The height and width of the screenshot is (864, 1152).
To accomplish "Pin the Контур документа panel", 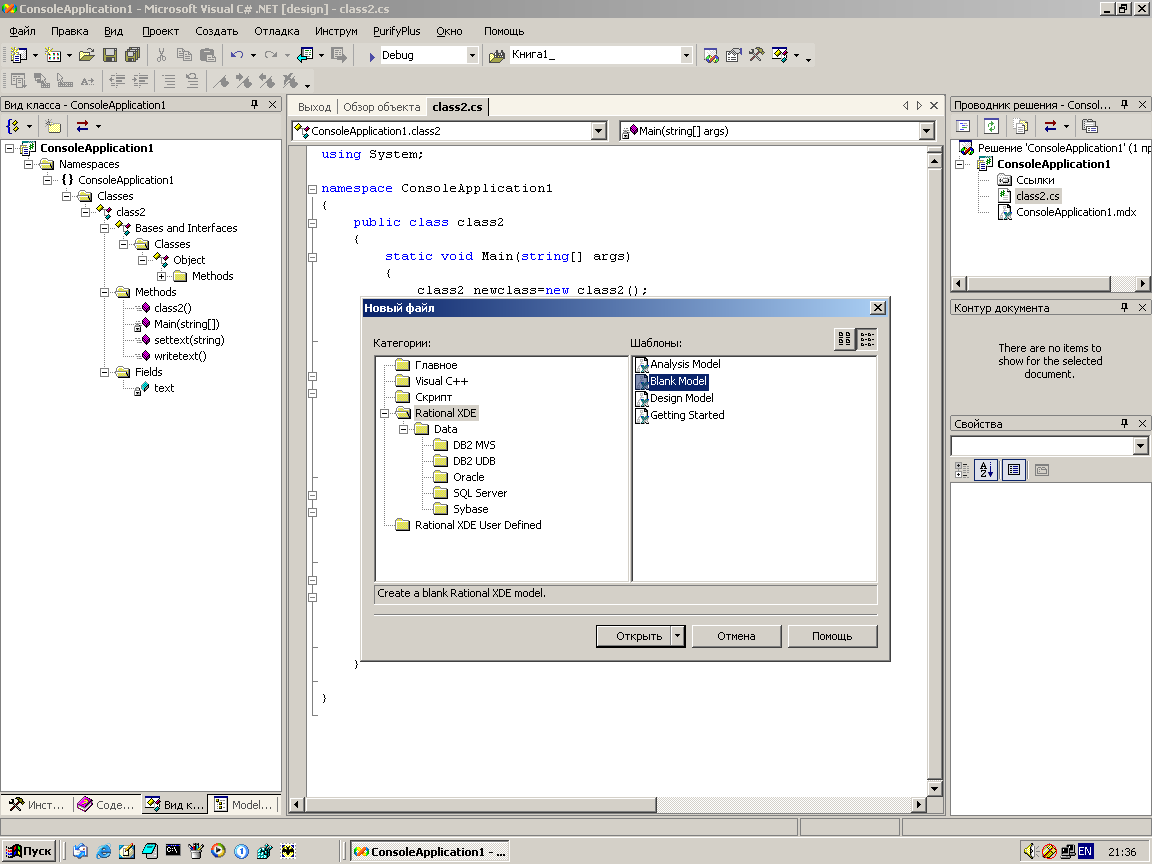I will tap(1123, 308).
